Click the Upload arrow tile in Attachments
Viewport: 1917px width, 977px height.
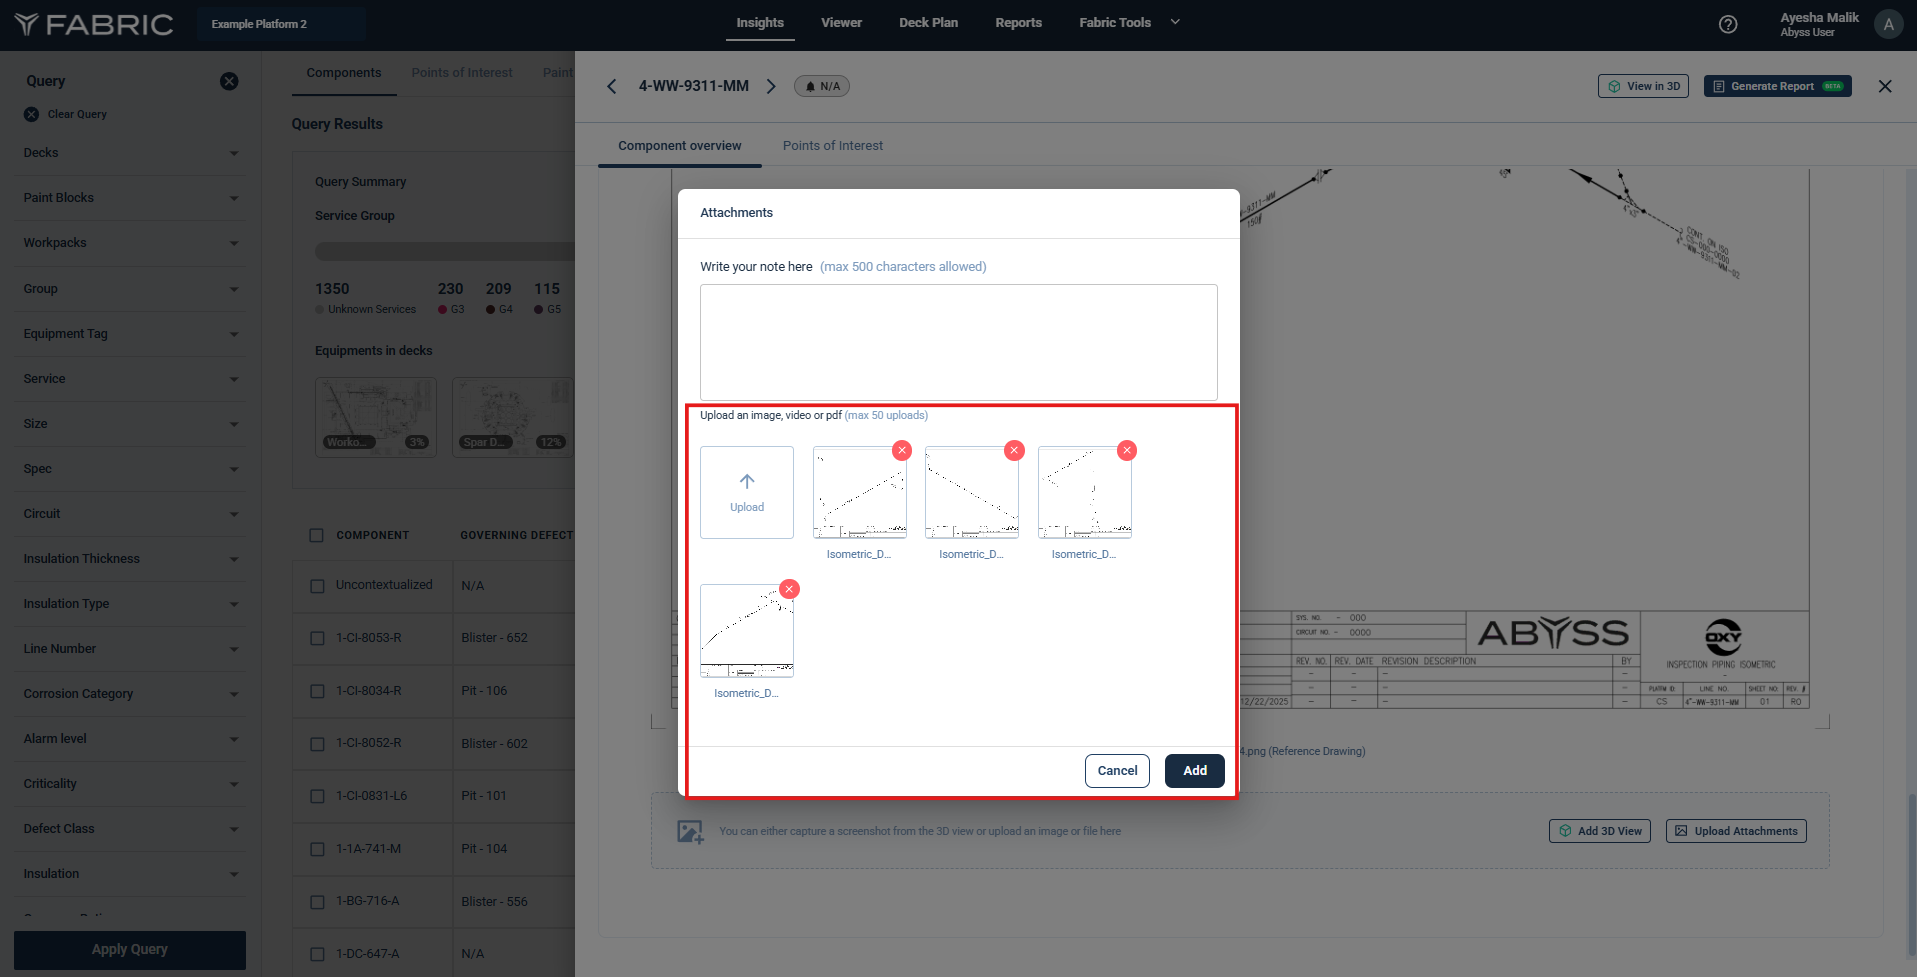click(746, 492)
